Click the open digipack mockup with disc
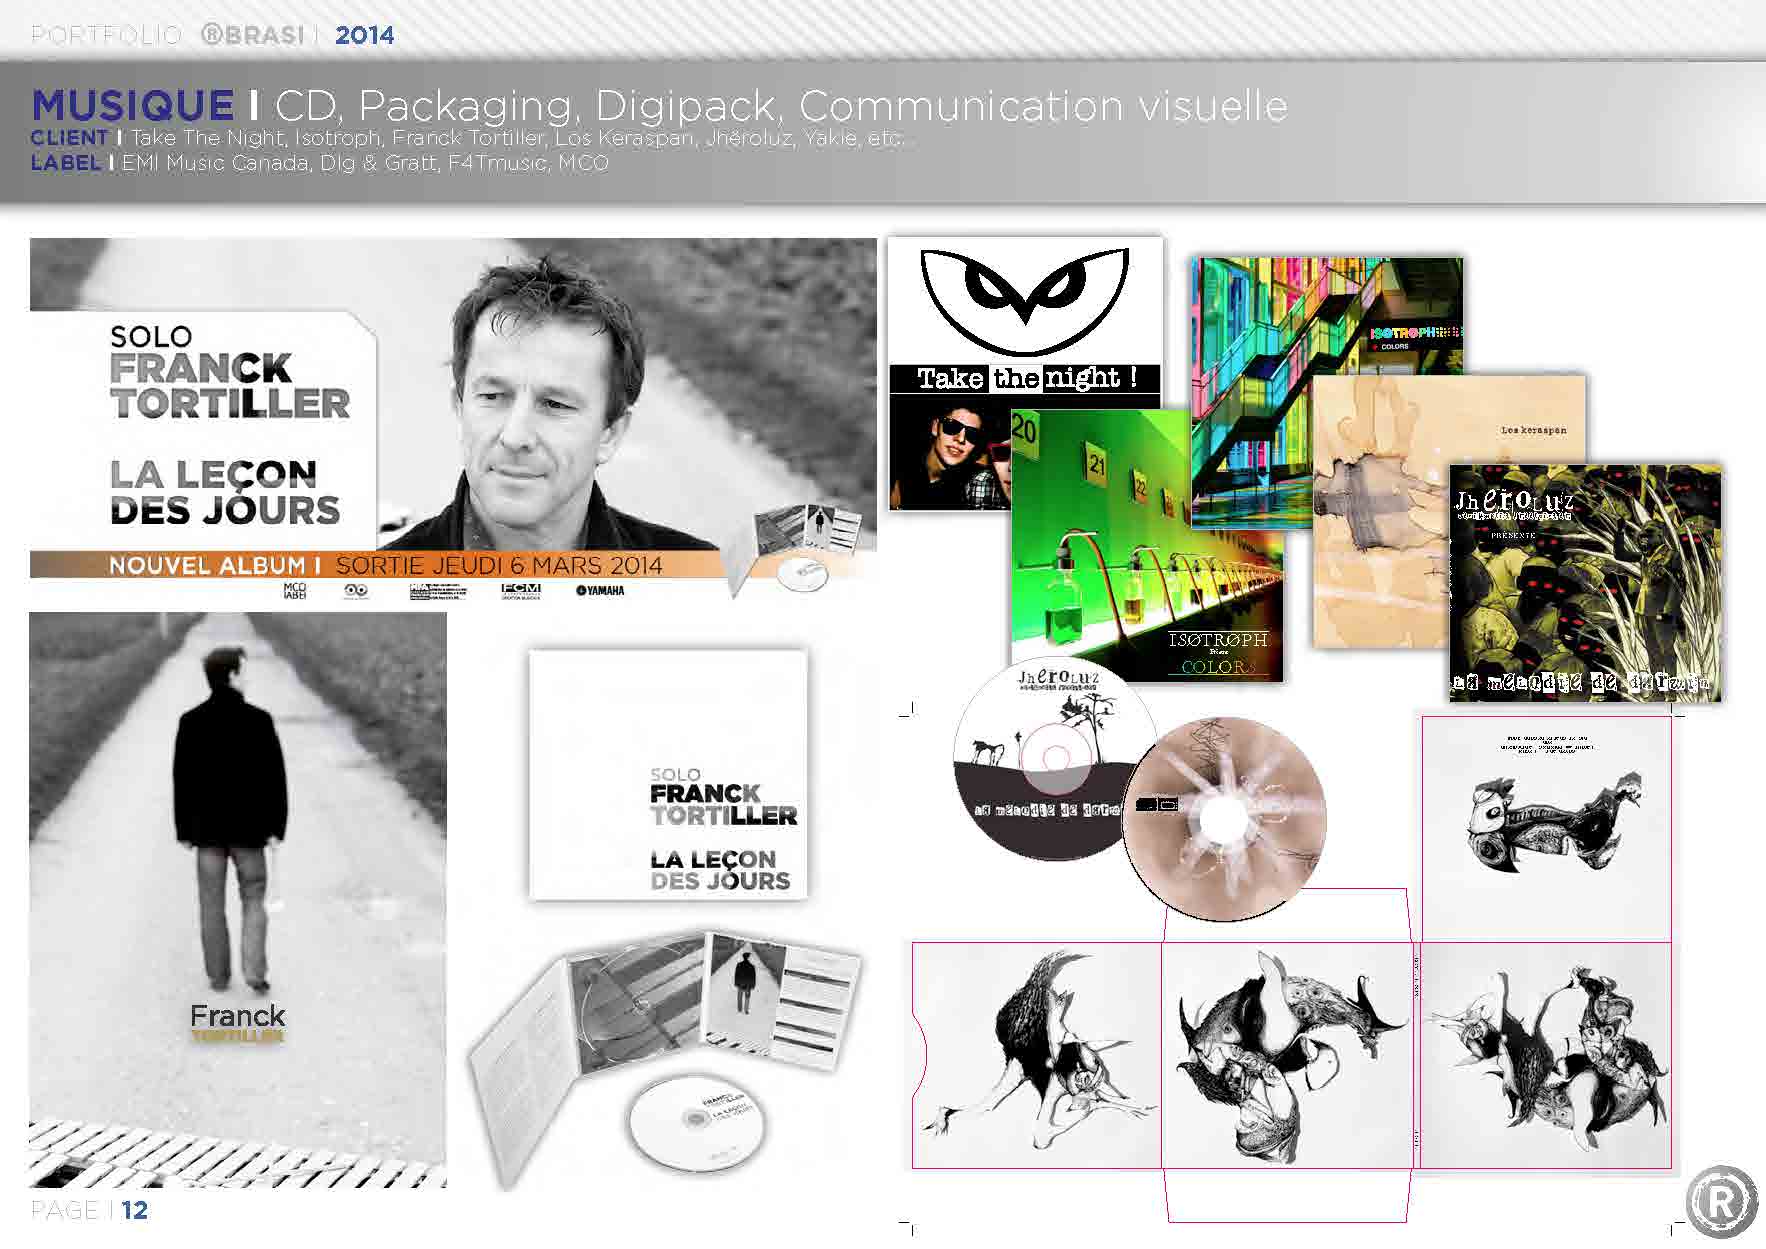 pos(667,1048)
